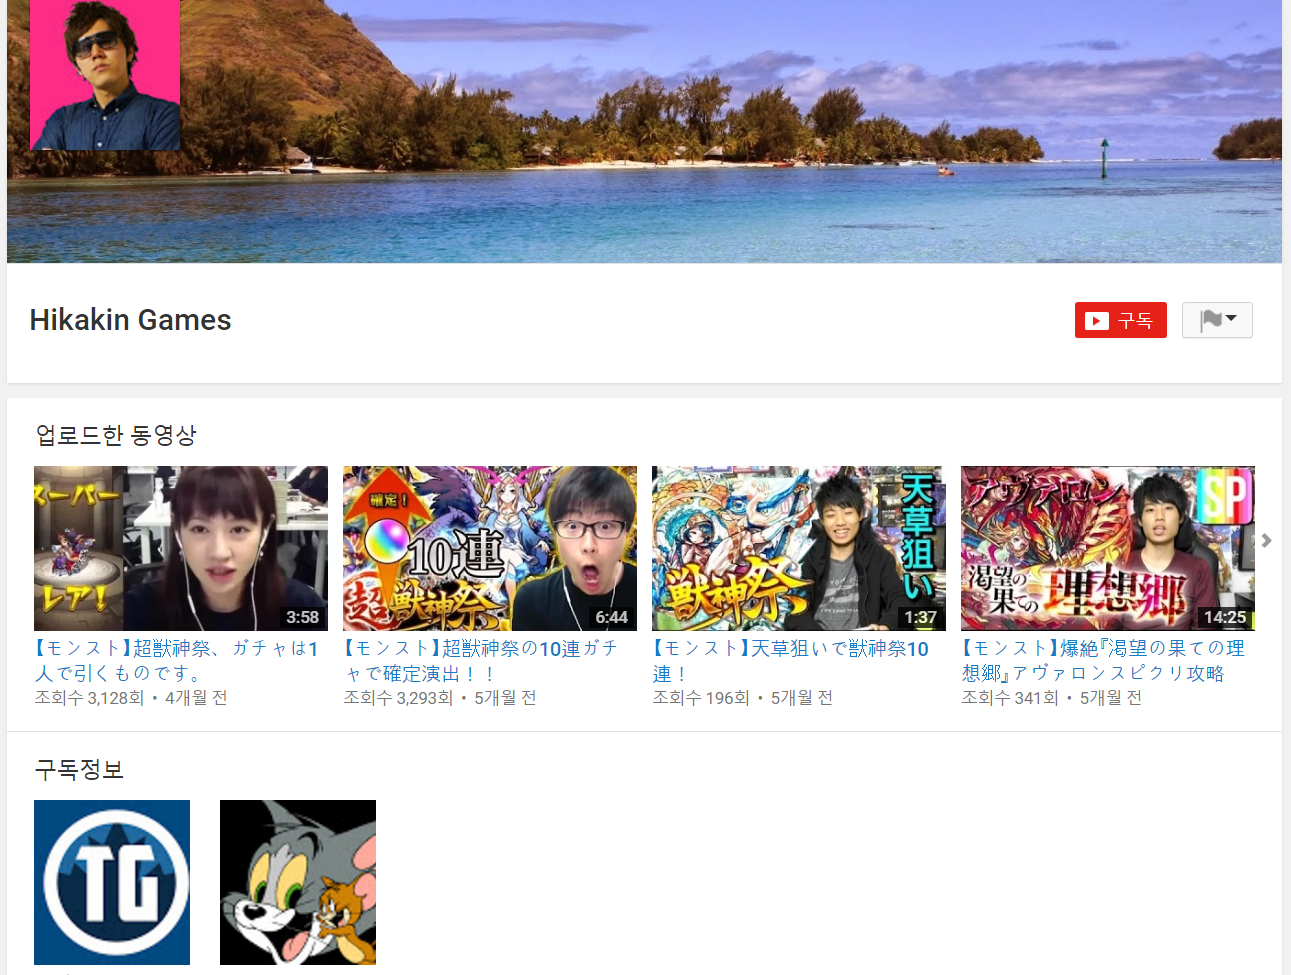Image resolution: width=1291 pixels, height=975 pixels.
Task: Open the first uploaded video thumbnail
Action: (x=180, y=548)
